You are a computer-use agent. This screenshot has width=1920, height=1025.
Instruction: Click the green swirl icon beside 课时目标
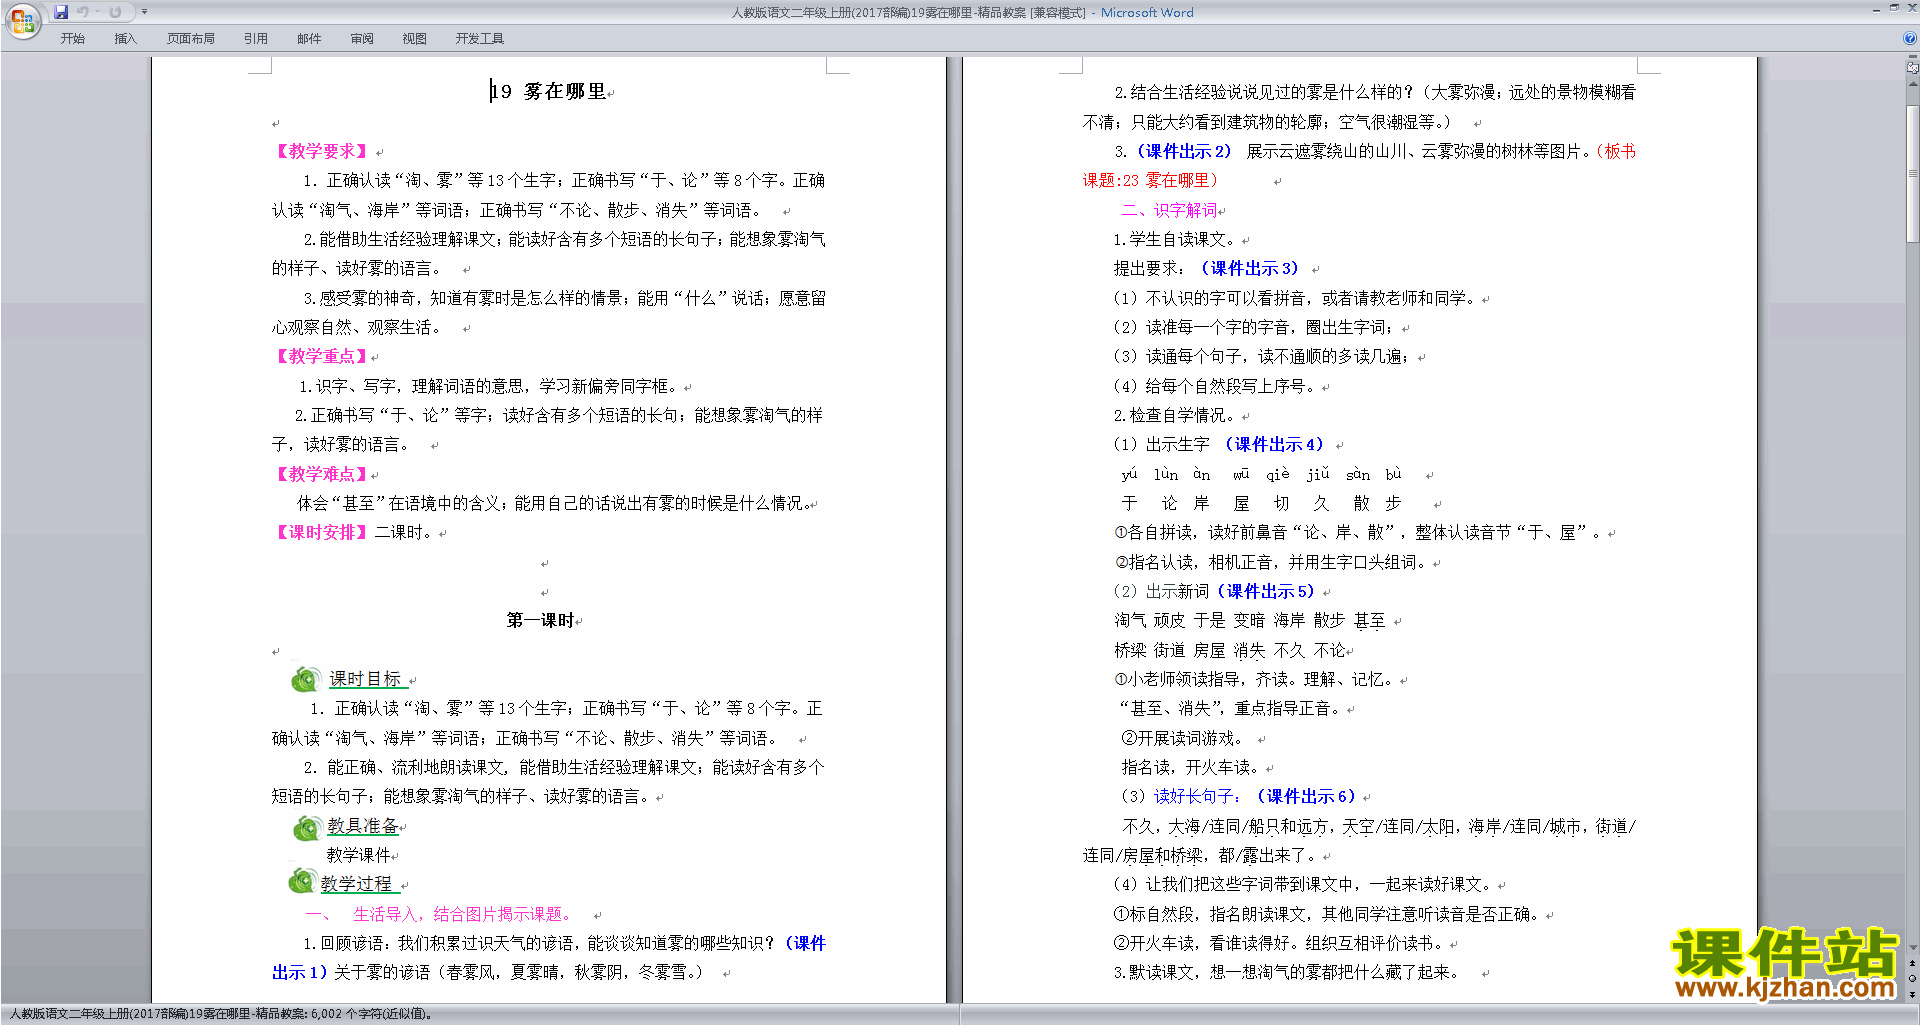click(x=306, y=679)
